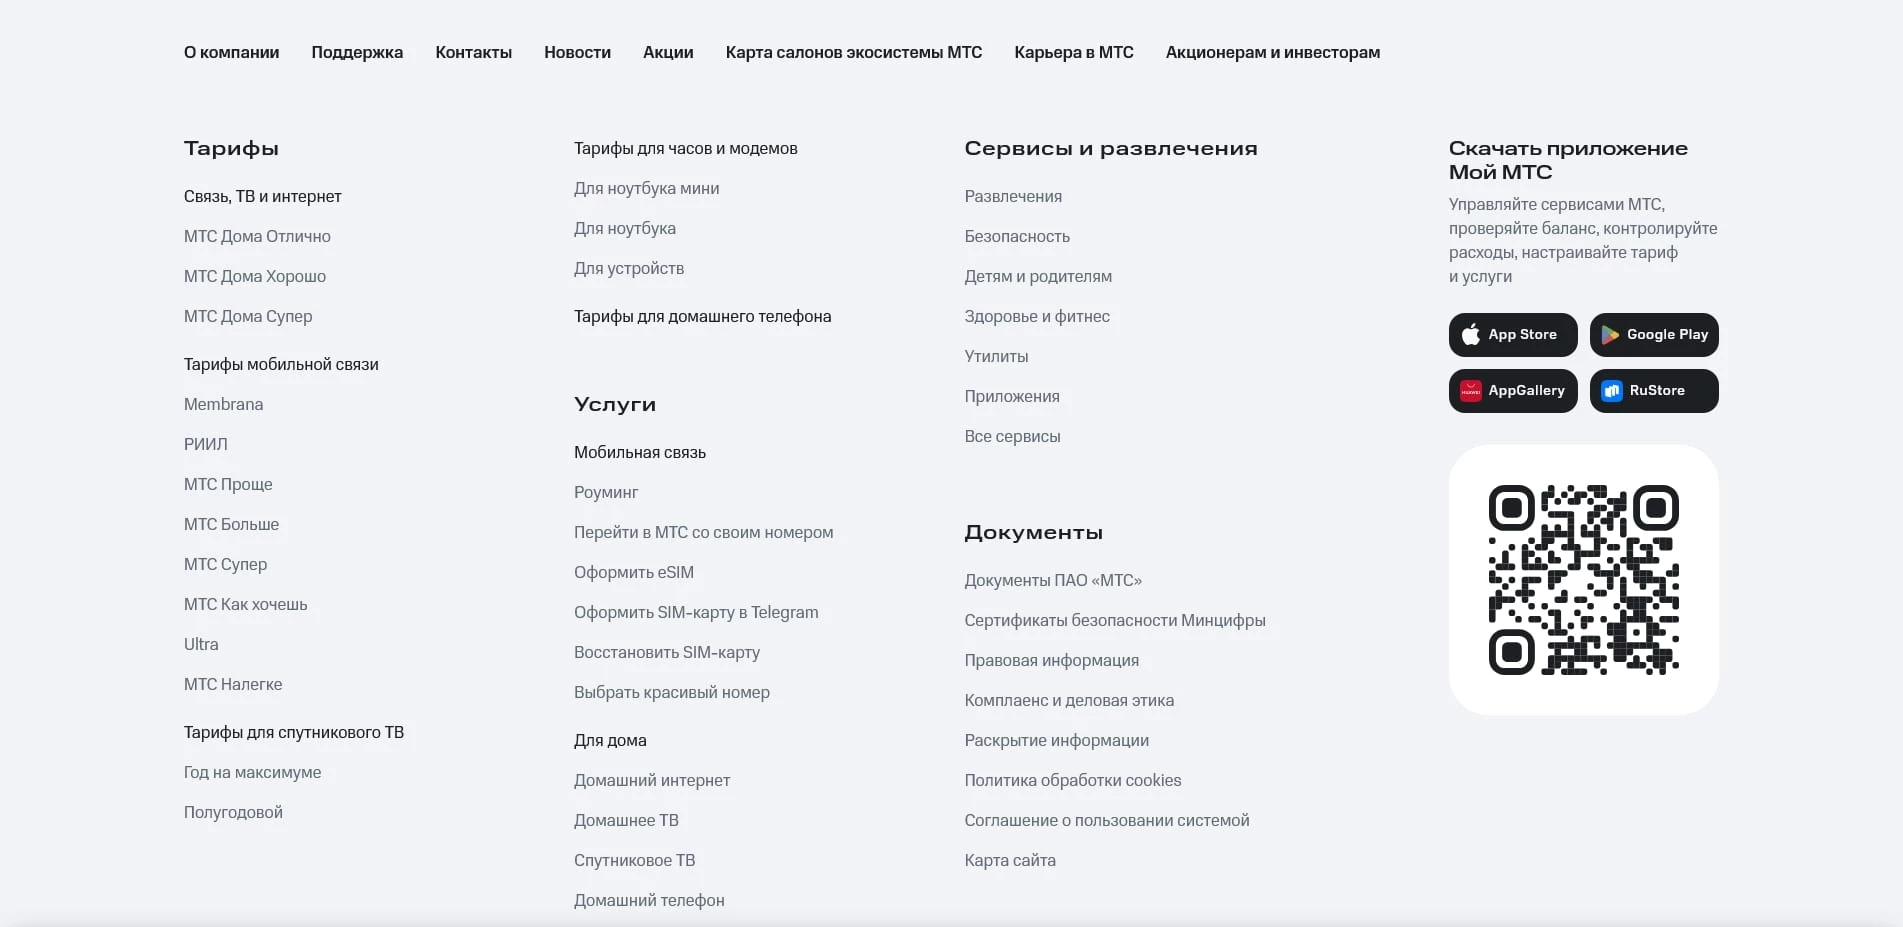Click Перейти в МТС со своим номером
This screenshot has height=927, width=1903.
tap(703, 532)
